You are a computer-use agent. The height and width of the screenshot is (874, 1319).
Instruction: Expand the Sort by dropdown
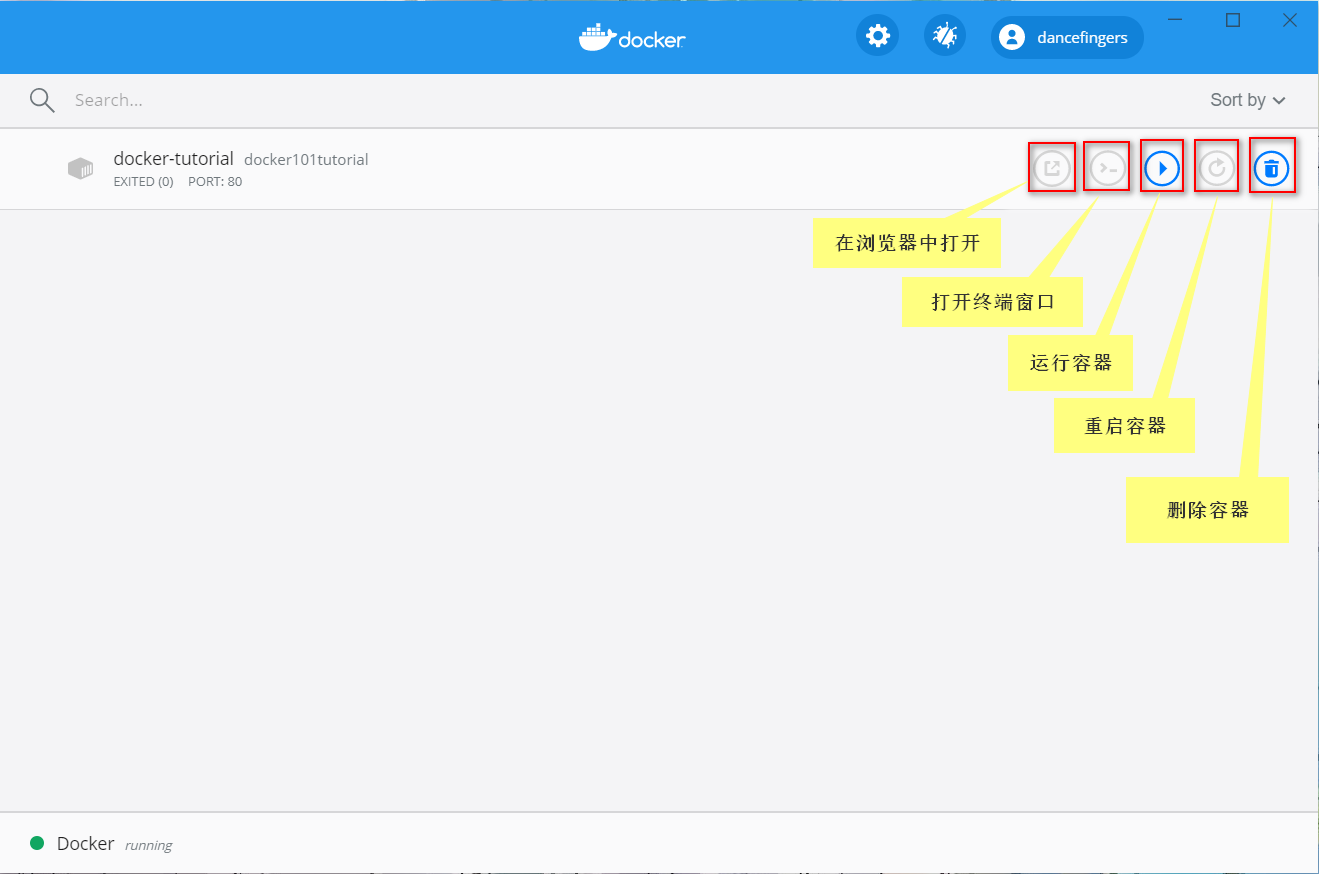tap(1247, 100)
